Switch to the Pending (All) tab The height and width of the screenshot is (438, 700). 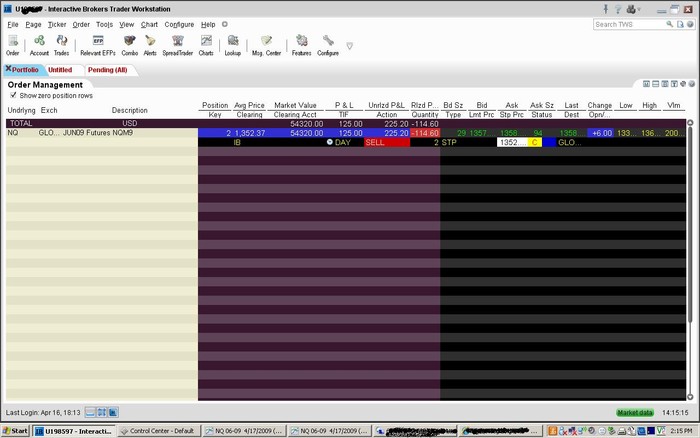[x=107, y=70]
